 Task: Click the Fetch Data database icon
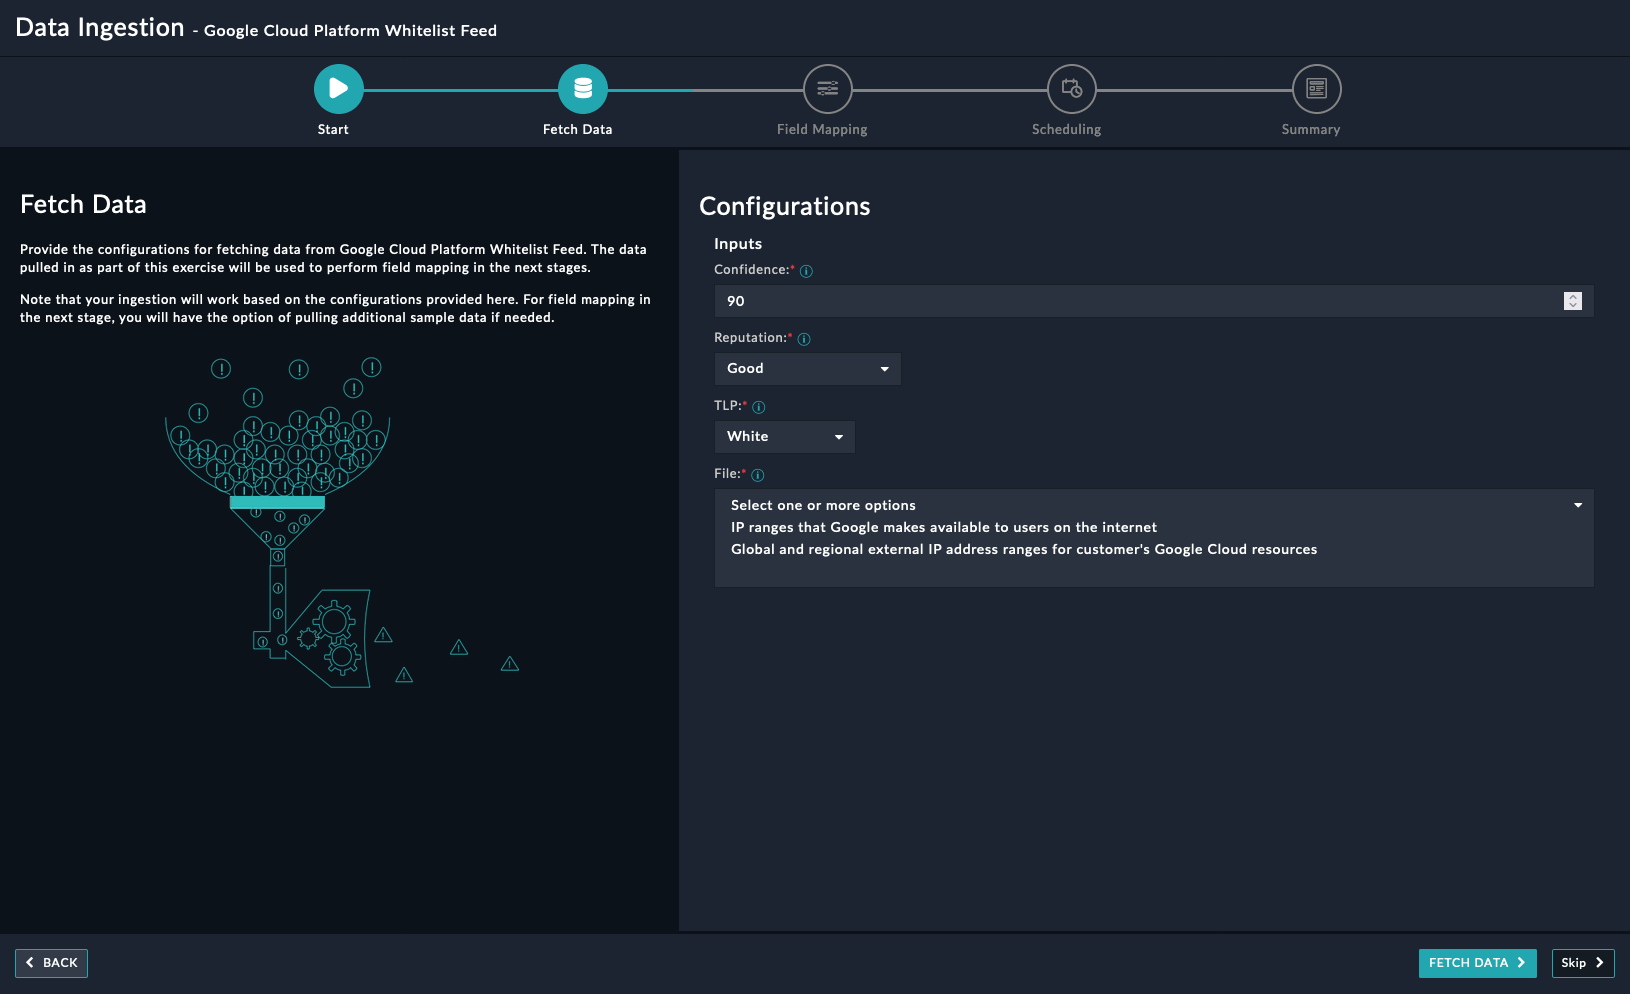pos(582,89)
